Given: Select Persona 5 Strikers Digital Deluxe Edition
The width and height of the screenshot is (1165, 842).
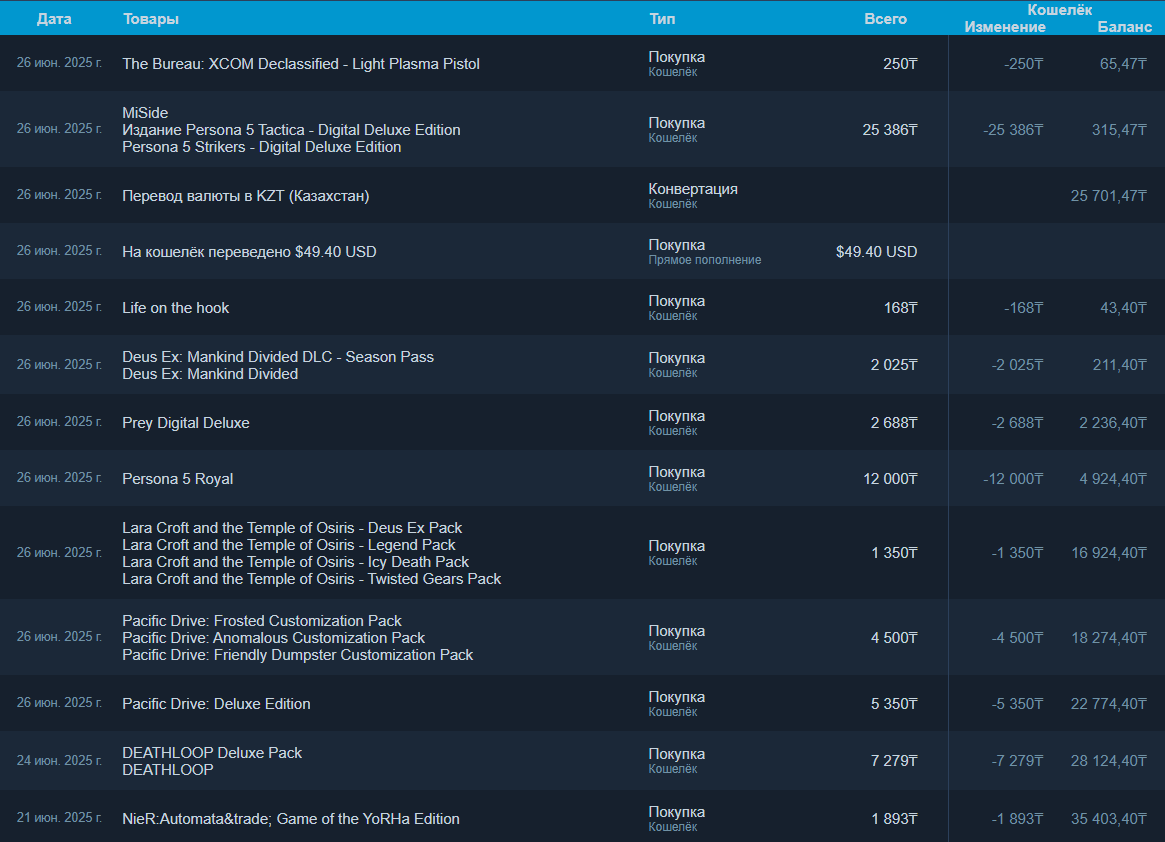Looking at the screenshot, I should 262,147.
